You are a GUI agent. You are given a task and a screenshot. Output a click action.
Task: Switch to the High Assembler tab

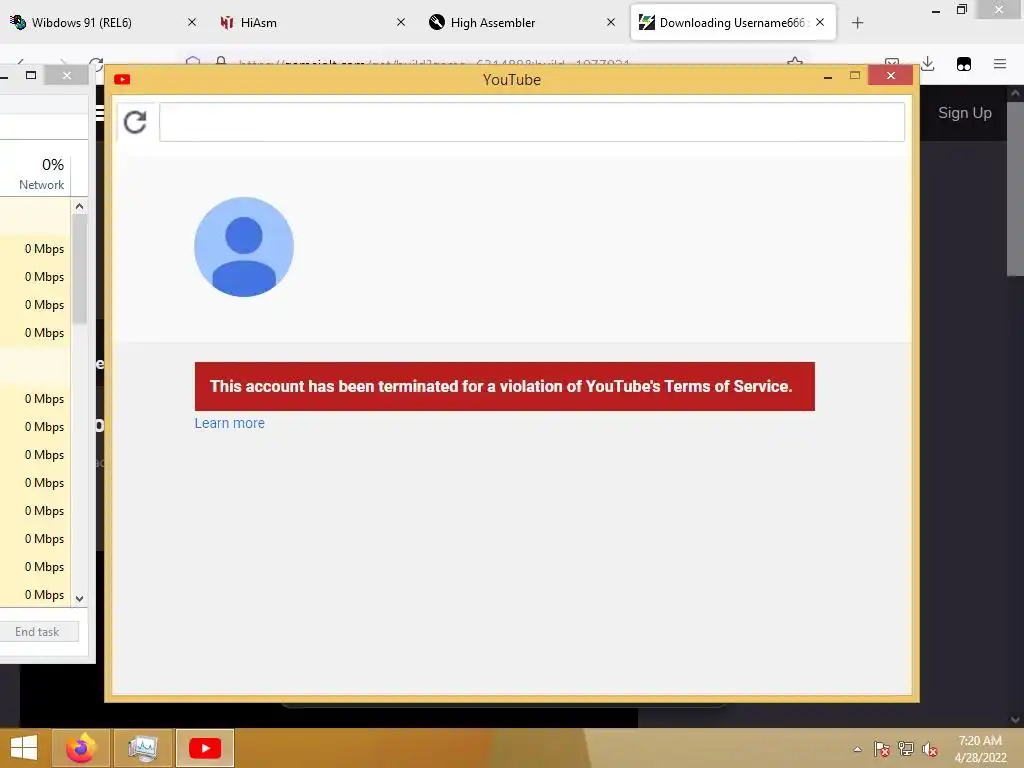[x=492, y=23]
